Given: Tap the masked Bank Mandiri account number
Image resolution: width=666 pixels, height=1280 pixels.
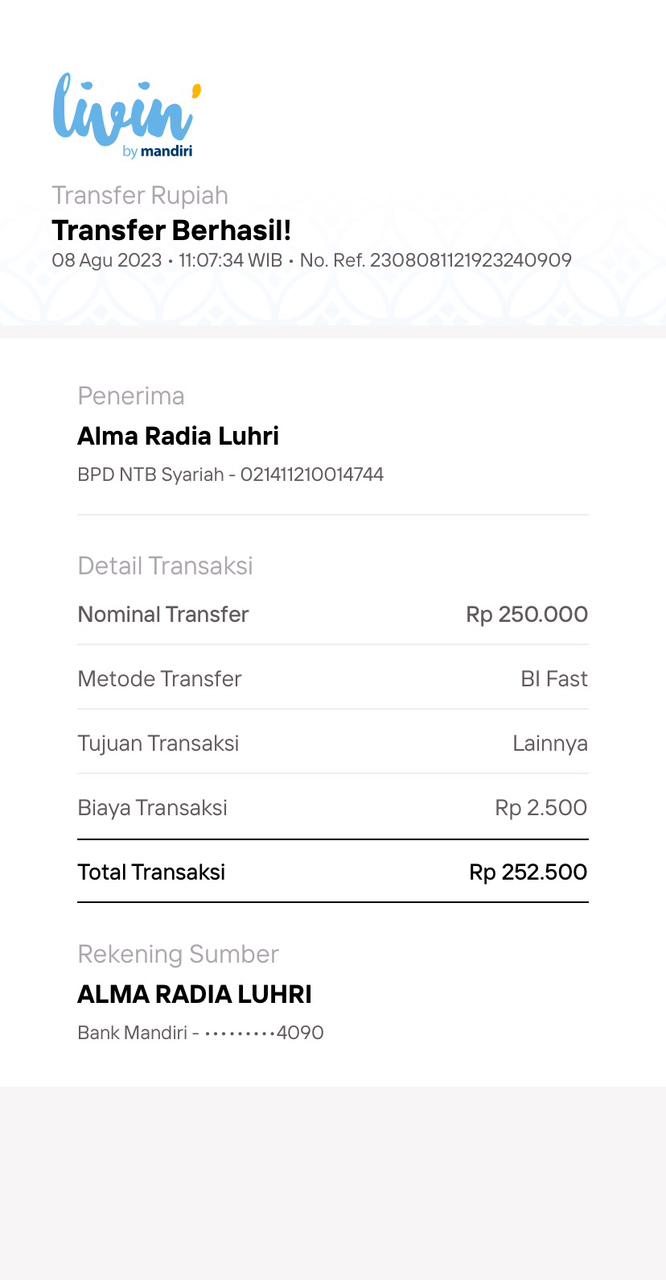Looking at the screenshot, I should [x=264, y=1033].
